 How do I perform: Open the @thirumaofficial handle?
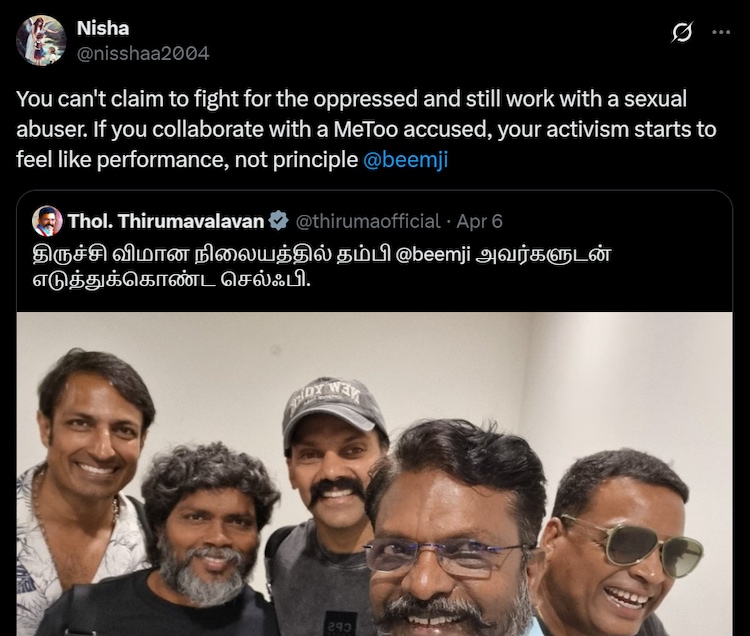point(367,220)
